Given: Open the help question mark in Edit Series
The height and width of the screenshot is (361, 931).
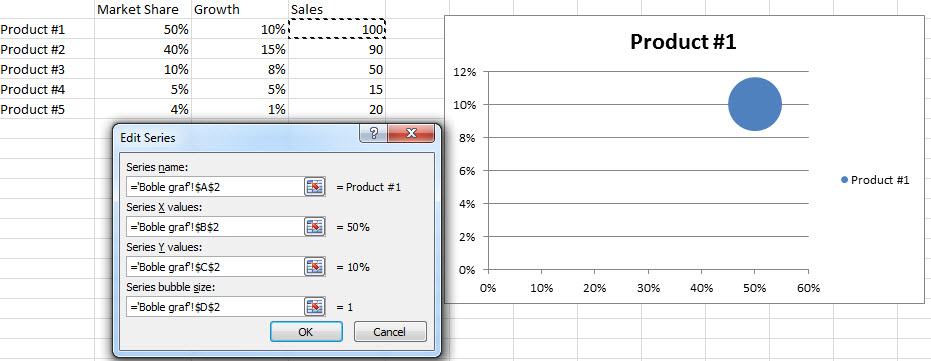Looking at the screenshot, I should pos(373,133).
